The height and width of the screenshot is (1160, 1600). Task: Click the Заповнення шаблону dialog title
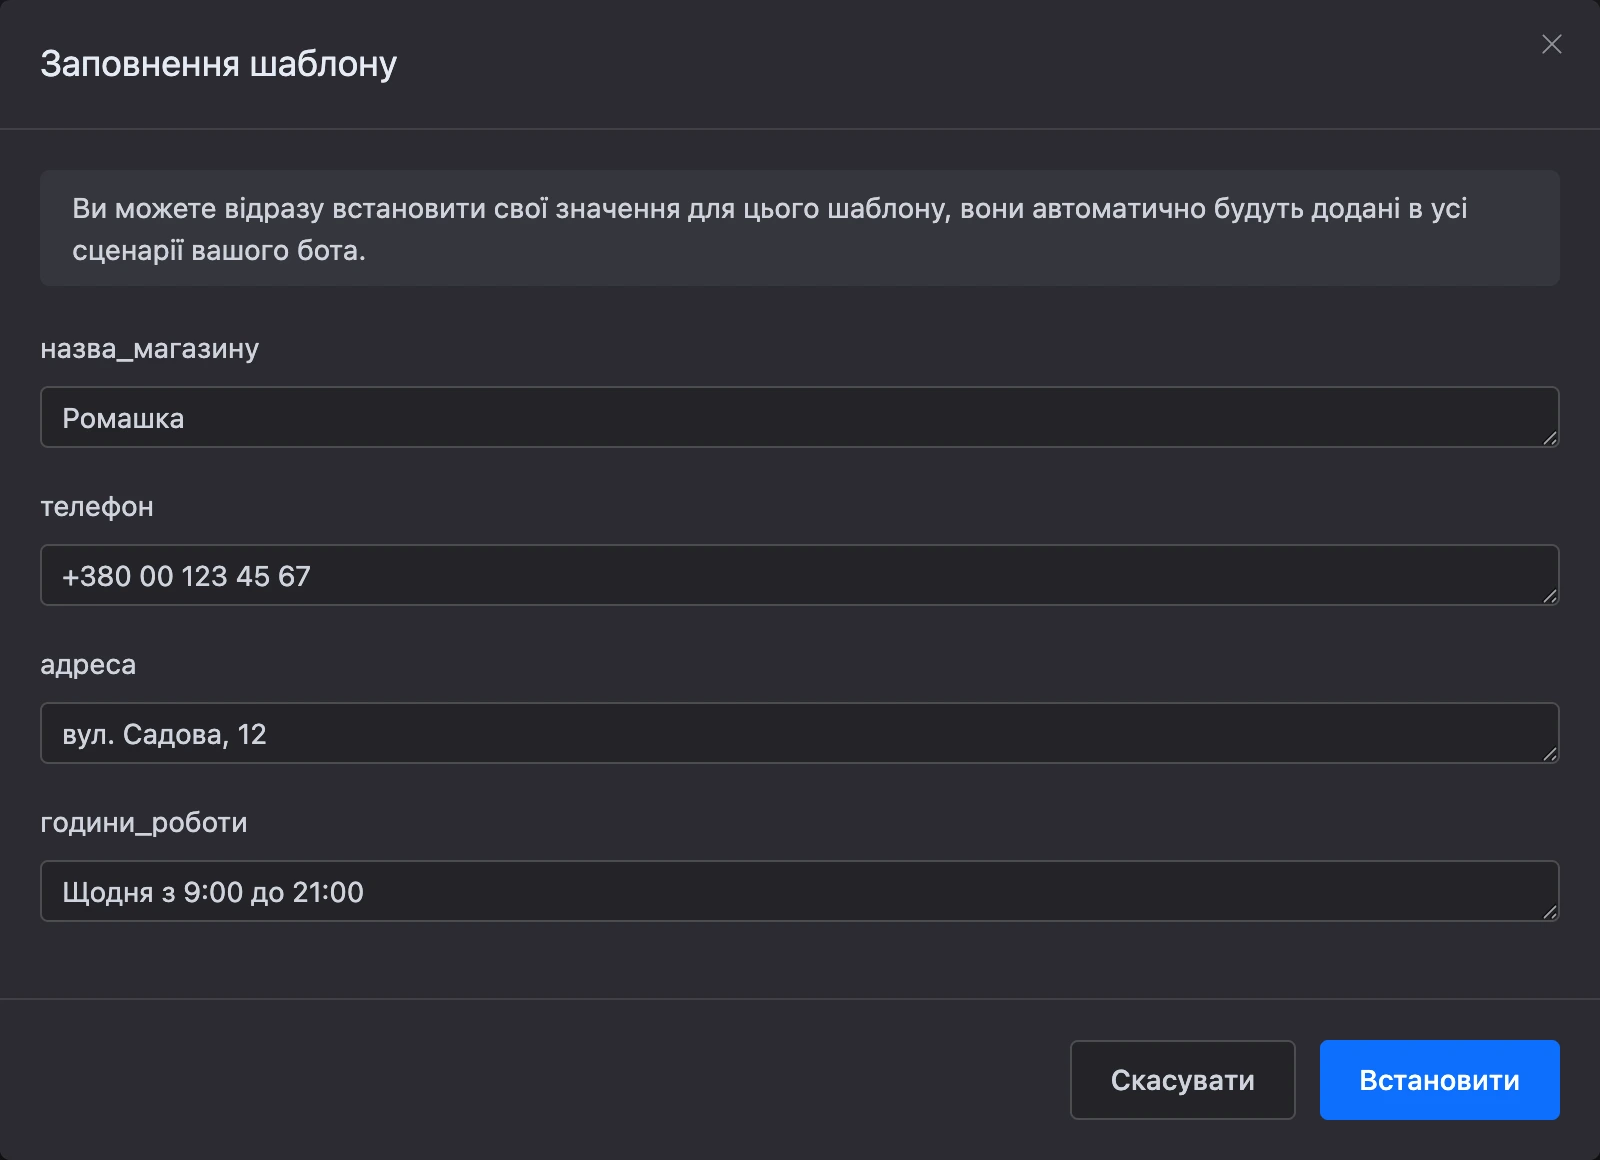(219, 64)
